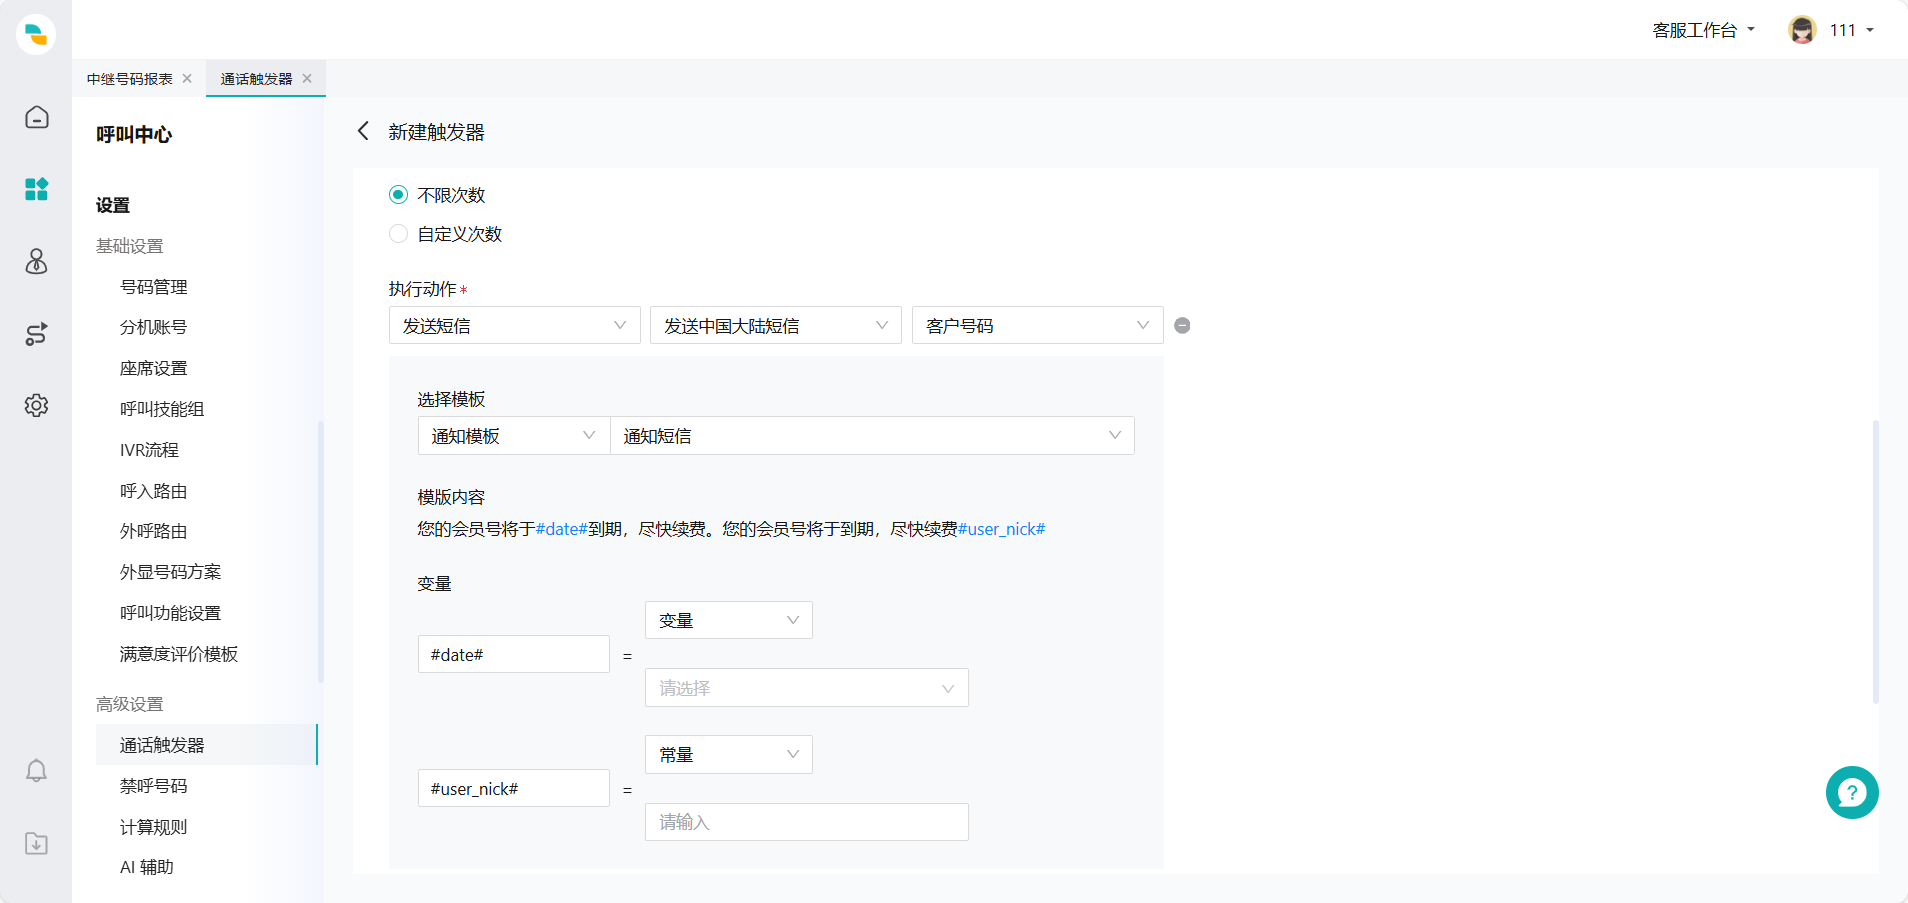Click the customer profile icon in sidebar
1908x903 pixels.
[x=36, y=262]
